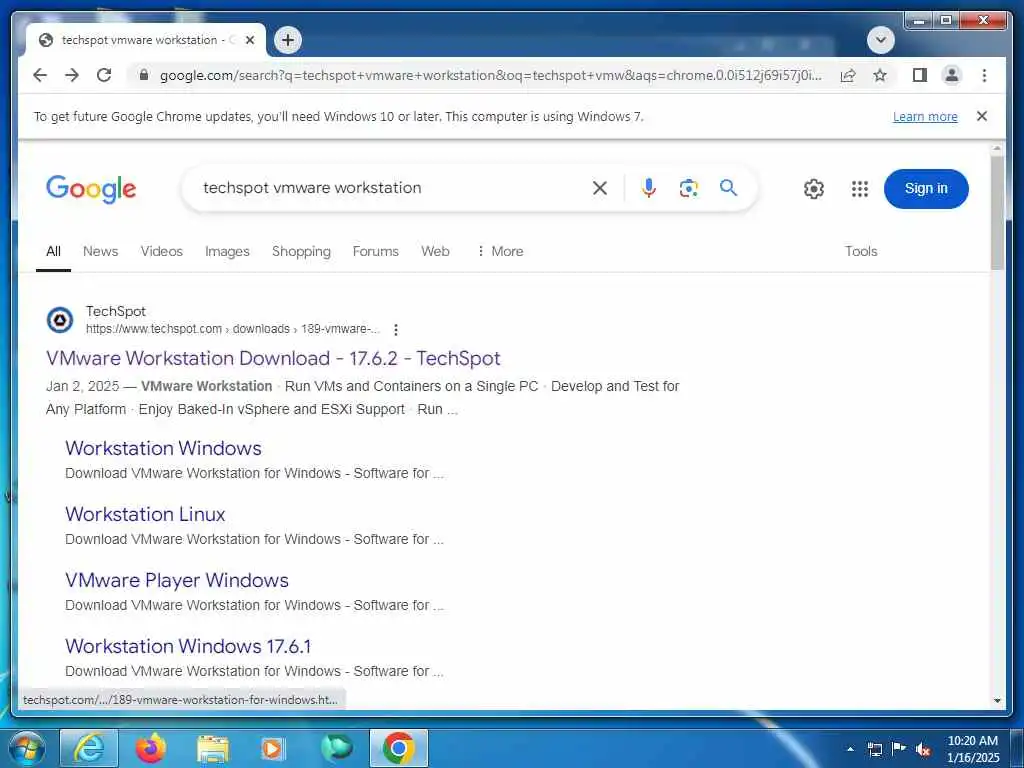Expand the tab search dropdown arrow
1024x768 pixels.
[880, 40]
